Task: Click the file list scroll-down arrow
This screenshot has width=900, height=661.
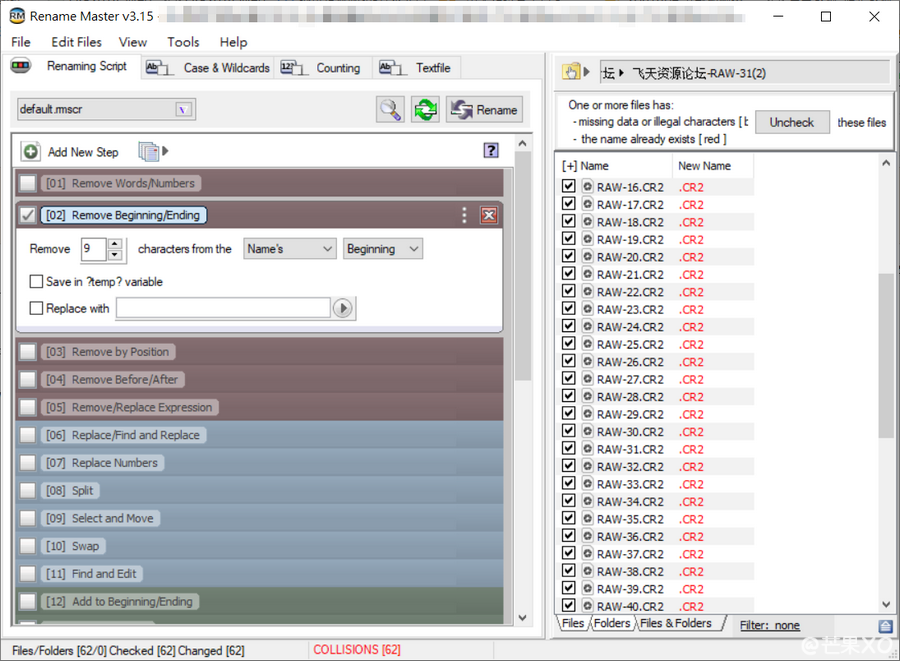Action: (886, 604)
